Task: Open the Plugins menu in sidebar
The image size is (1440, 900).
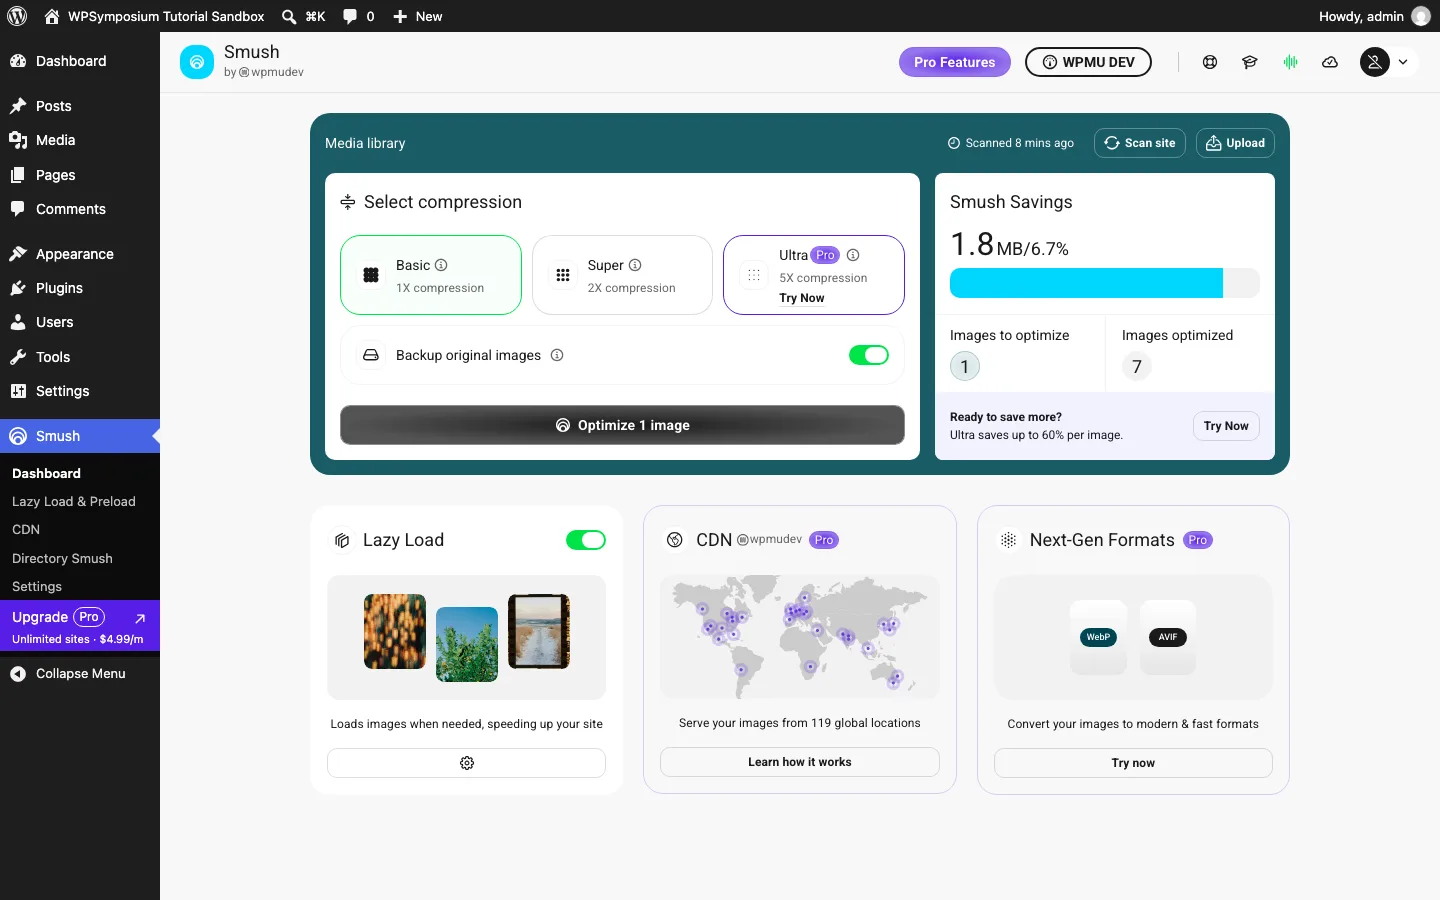Action: (x=80, y=288)
